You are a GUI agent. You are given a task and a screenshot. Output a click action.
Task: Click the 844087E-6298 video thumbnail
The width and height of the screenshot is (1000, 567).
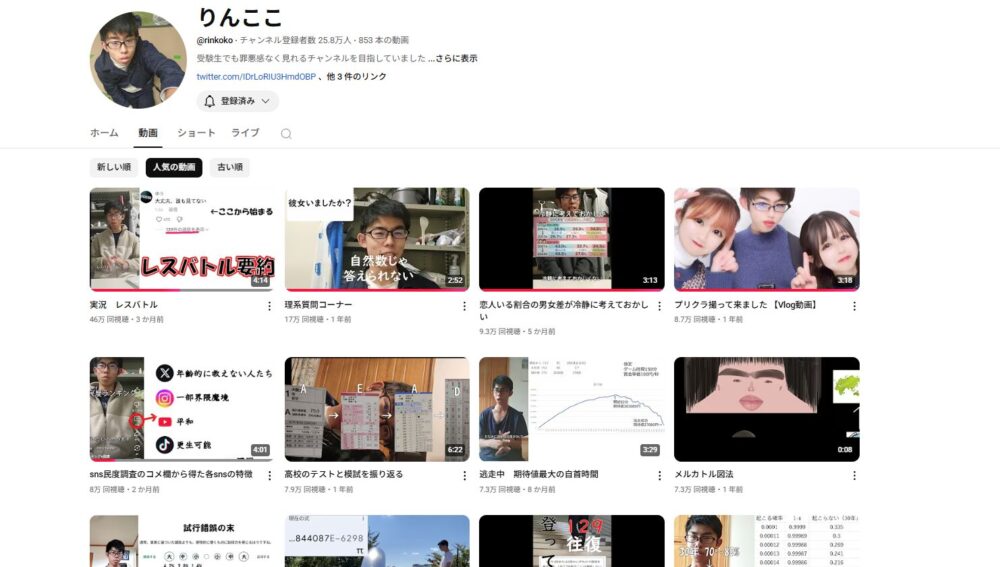point(377,541)
